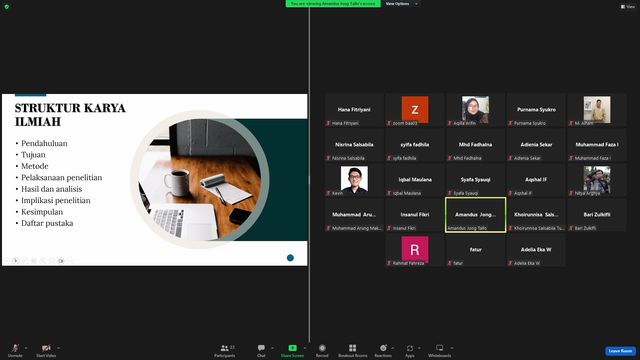Open the Participants panel
640x360 pixels.
coord(225,350)
